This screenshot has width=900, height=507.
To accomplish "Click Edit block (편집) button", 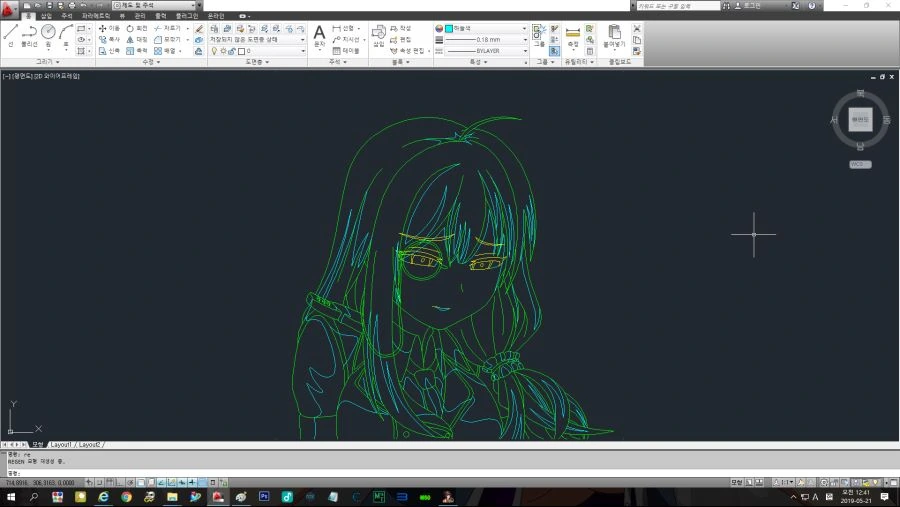I will 400,40.
